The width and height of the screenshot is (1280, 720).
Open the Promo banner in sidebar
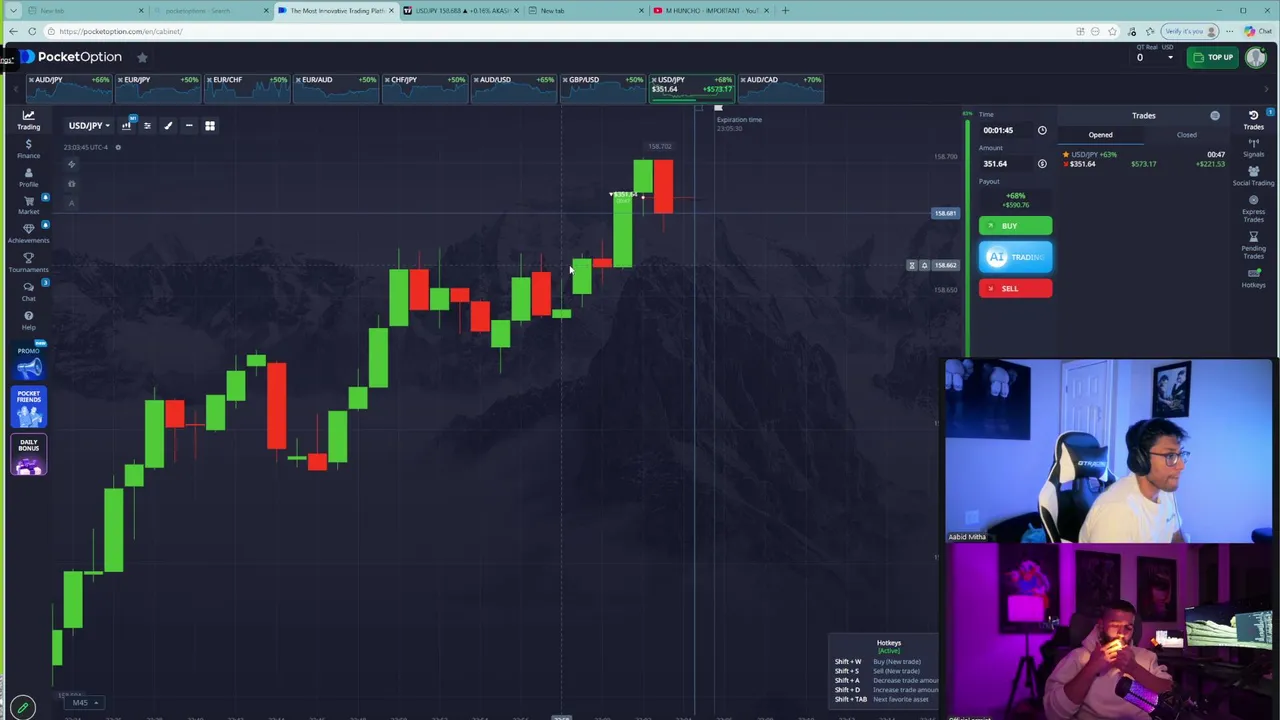(28, 362)
